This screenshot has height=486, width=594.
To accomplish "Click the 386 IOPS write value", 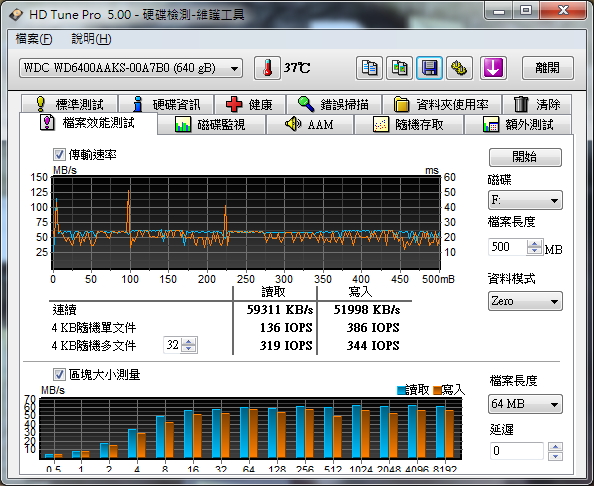I will (x=373, y=328).
